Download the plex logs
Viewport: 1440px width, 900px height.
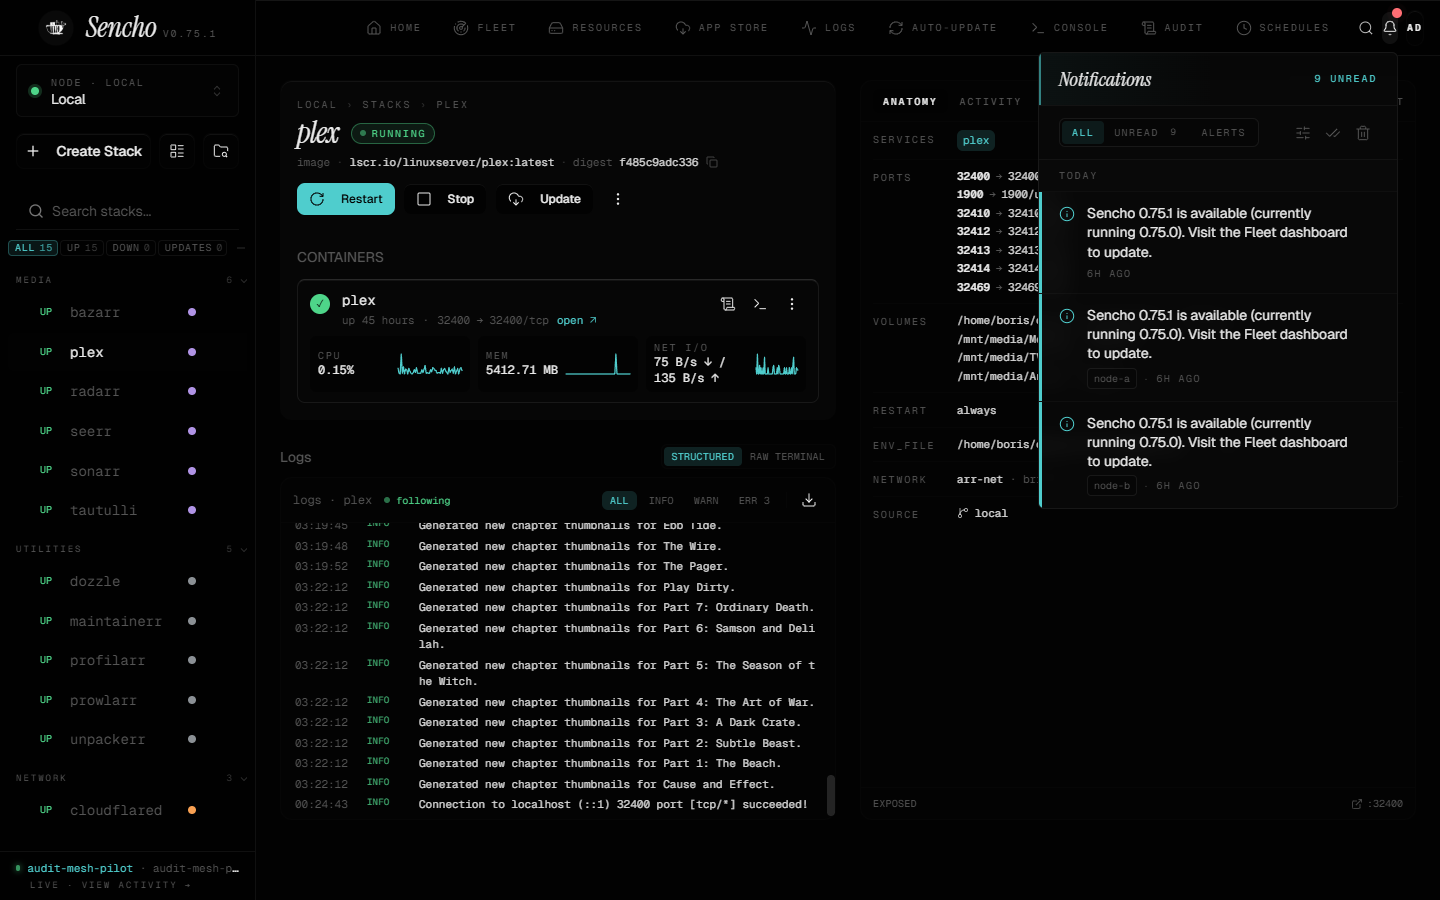pyautogui.click(x=809, y=500)
